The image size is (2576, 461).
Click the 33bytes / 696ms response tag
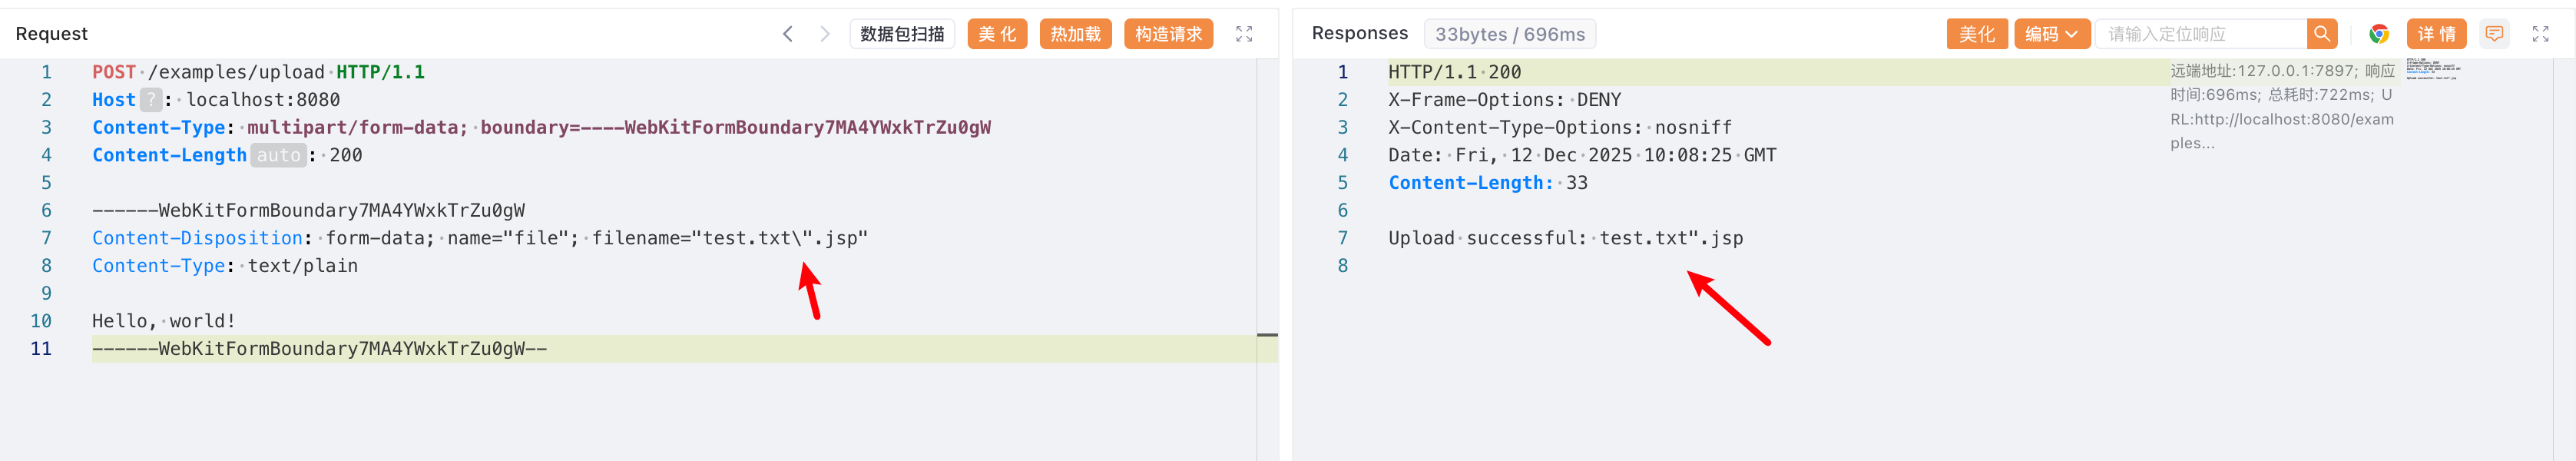(1509, 34)
